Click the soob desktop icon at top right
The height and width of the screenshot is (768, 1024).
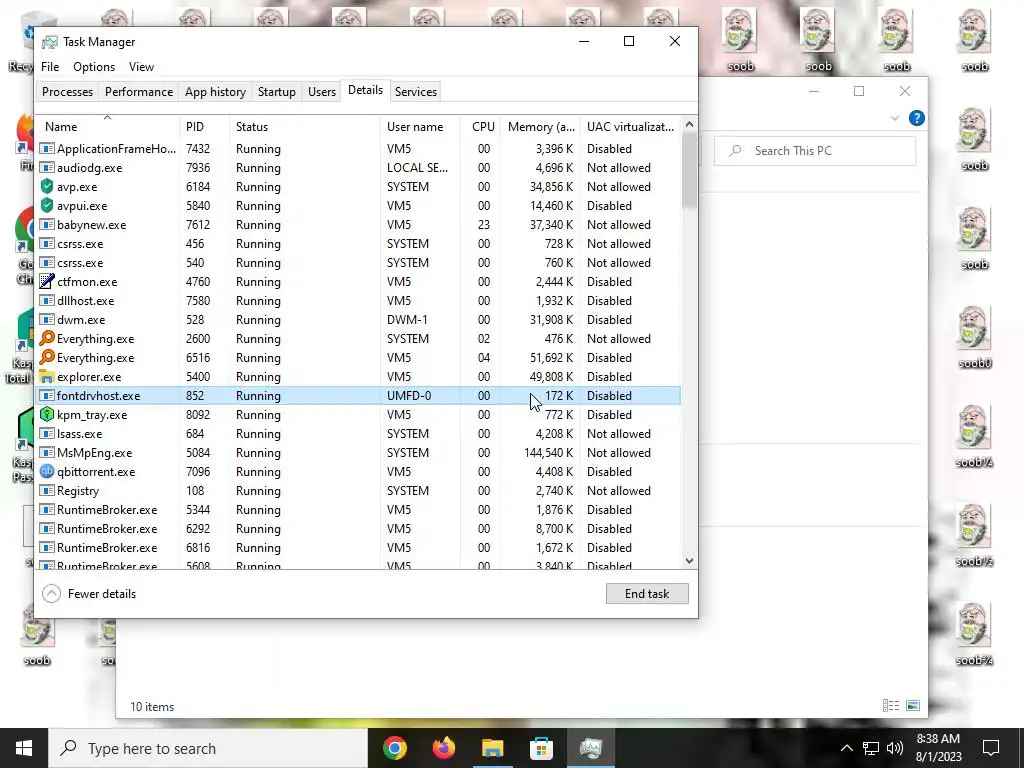tap(974, 39)
